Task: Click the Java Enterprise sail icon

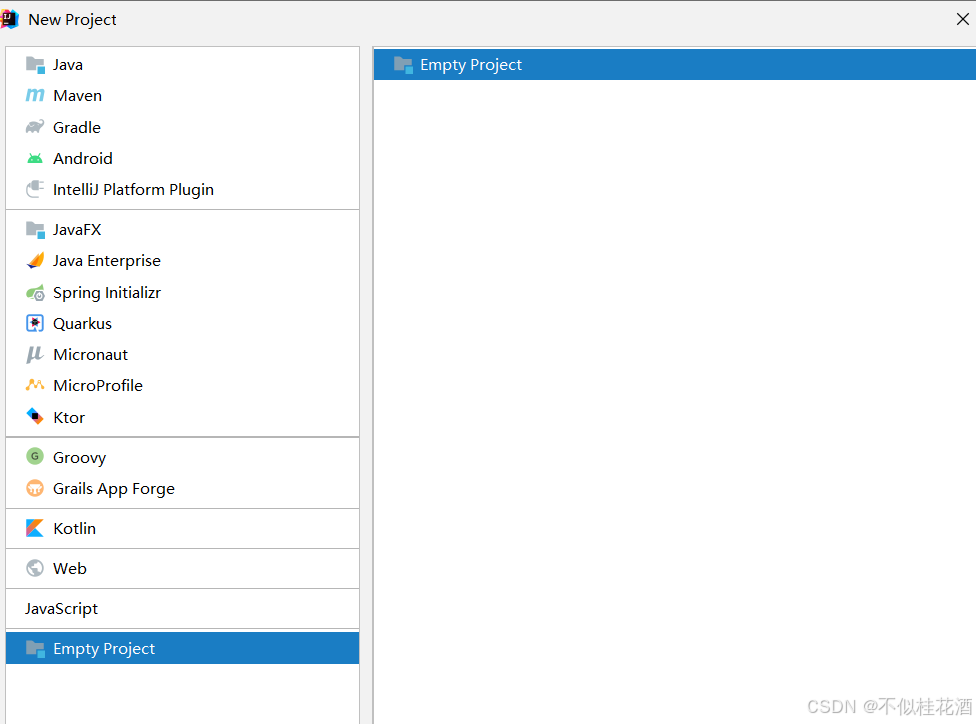Action: point(35,260)
